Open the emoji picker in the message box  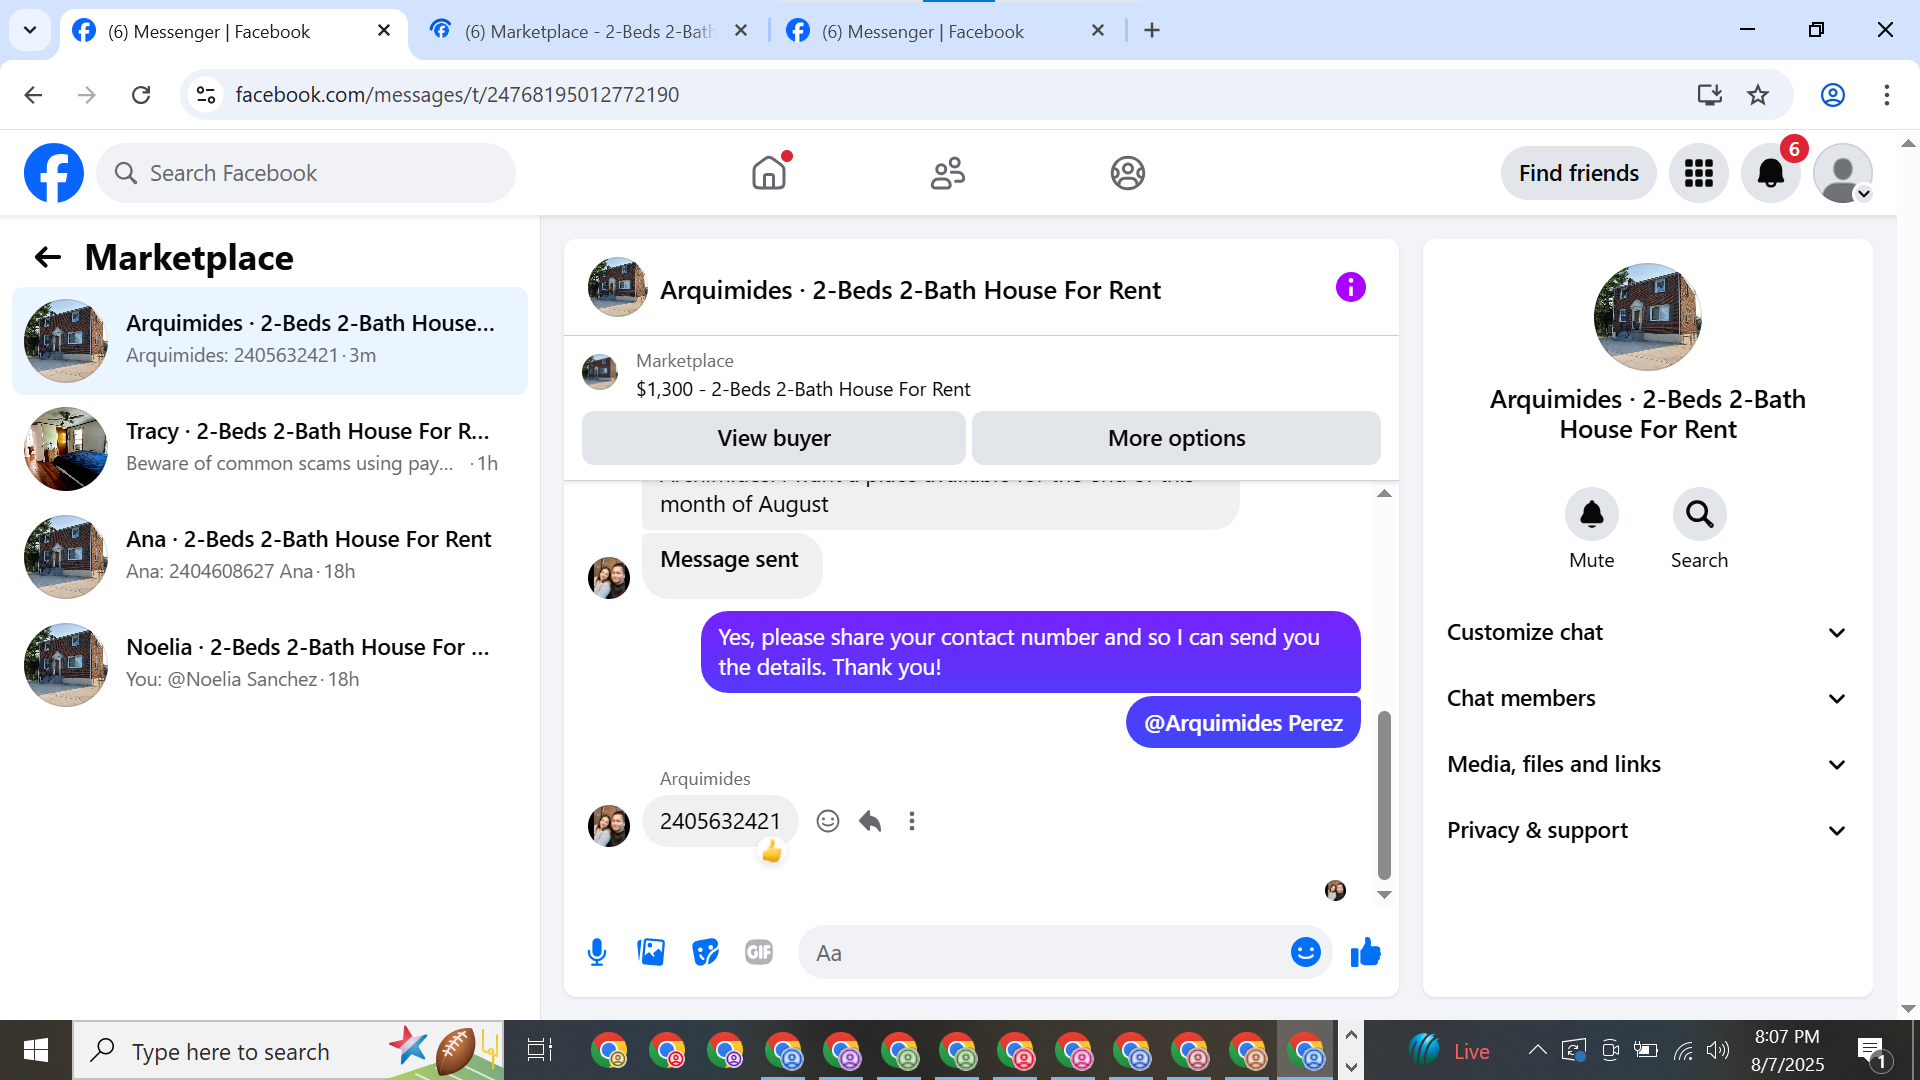(1306, 953)
